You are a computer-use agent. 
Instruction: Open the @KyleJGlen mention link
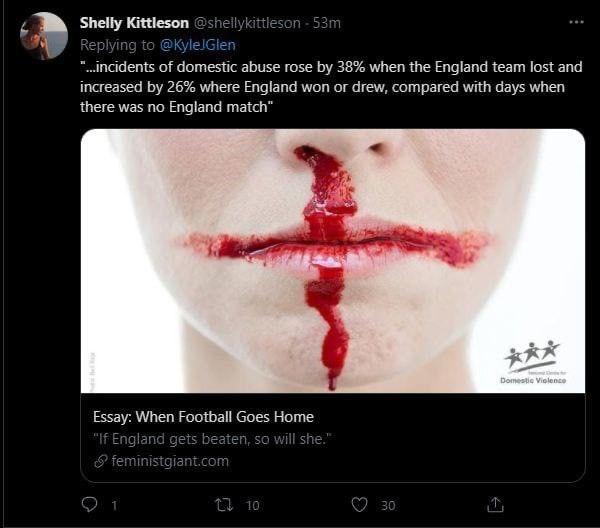(197, 45)
